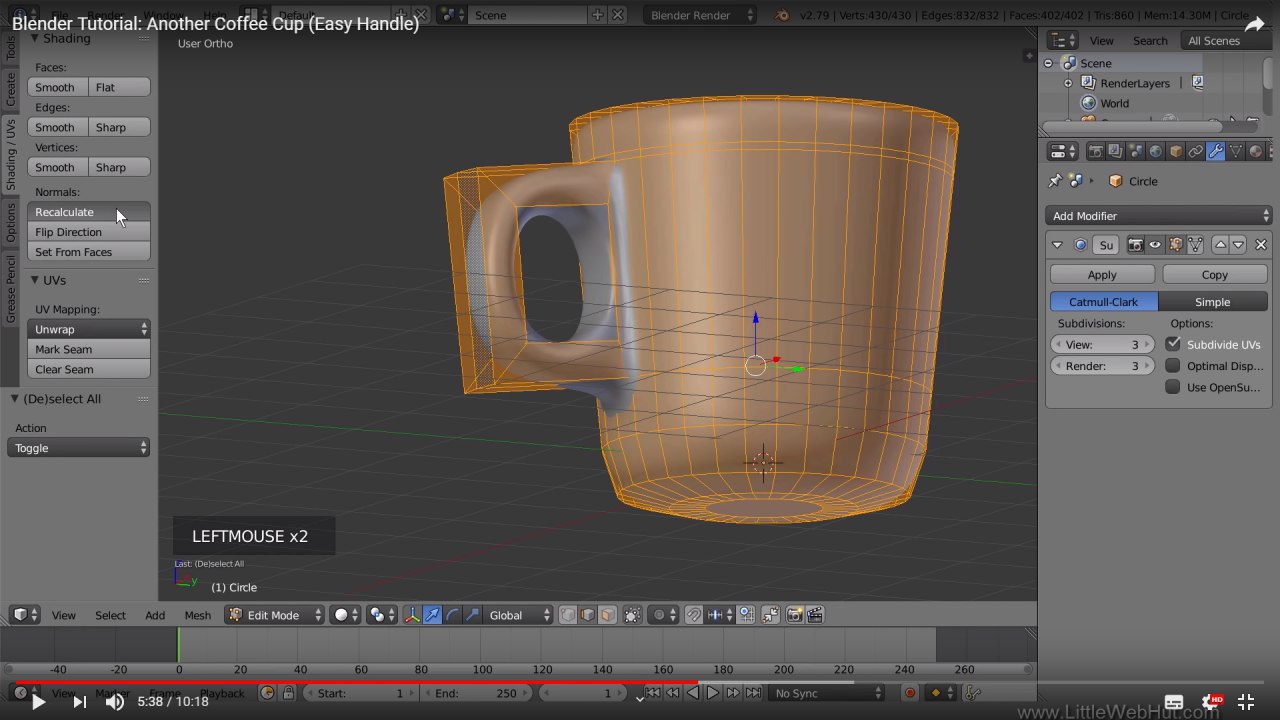Open the 3D view editor type selector
This screenshot has height=720, width=1280.
pos(24,615)
